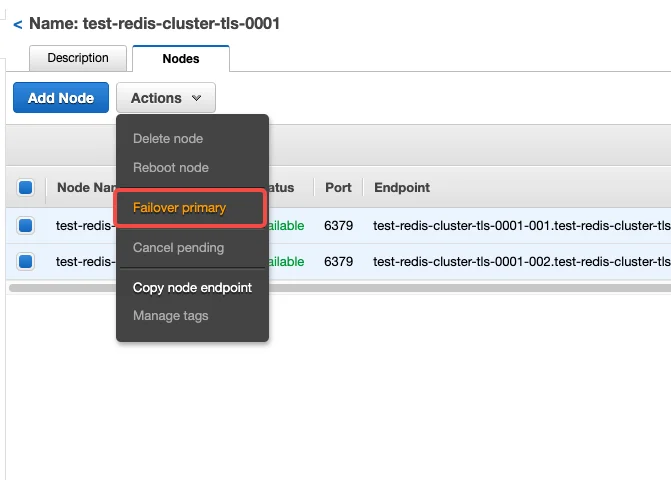671x480 pixels.
Task: Uncheck the 0001-002 node row checkbox
Action: pyautogui.click(x=26, y=261)
